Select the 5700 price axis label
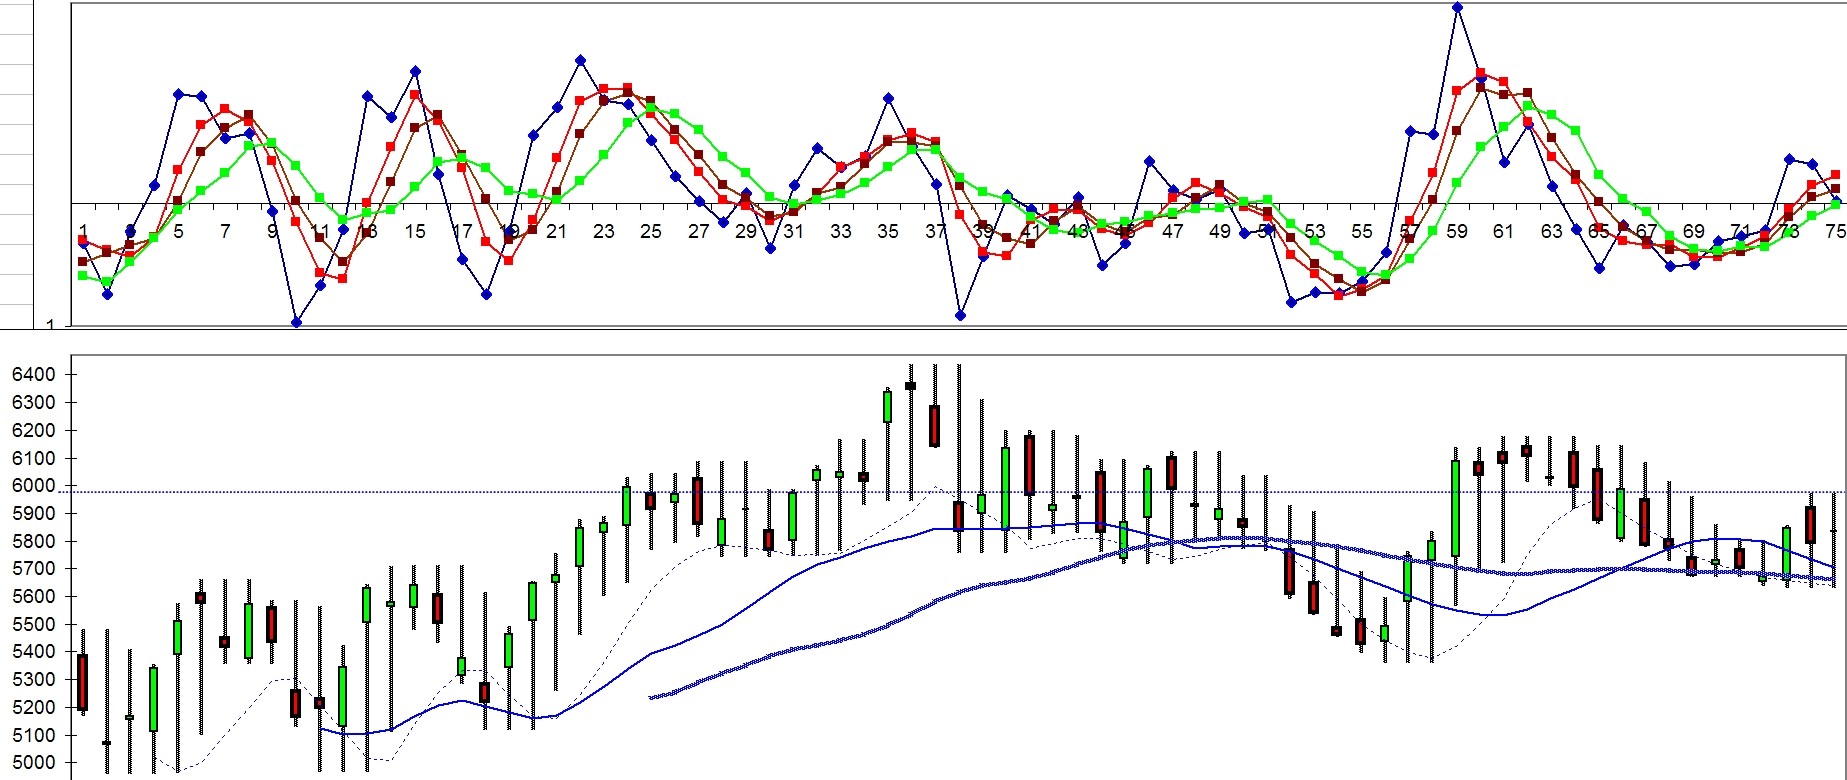The height and width of the screenshot is (780, 1847). click(x=33, y=569)
